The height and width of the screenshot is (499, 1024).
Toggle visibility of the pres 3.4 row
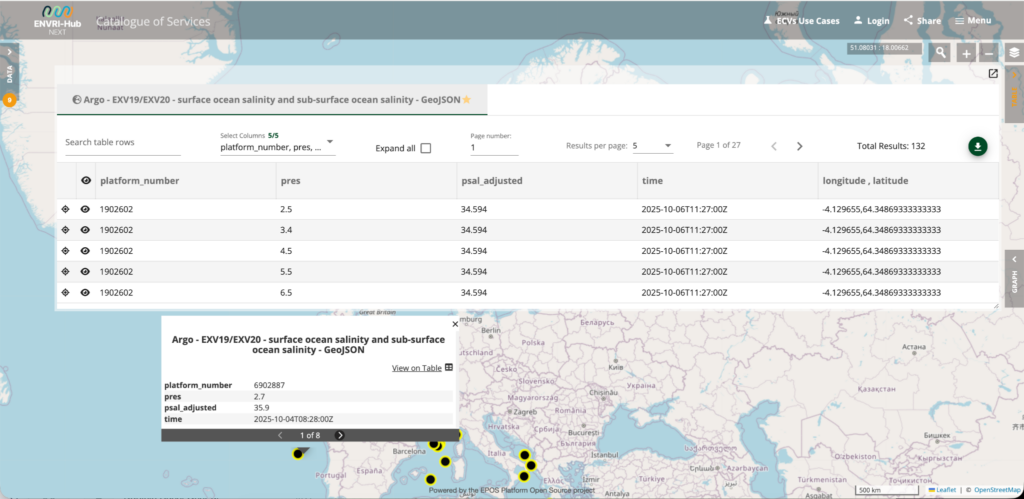[85, 230]
